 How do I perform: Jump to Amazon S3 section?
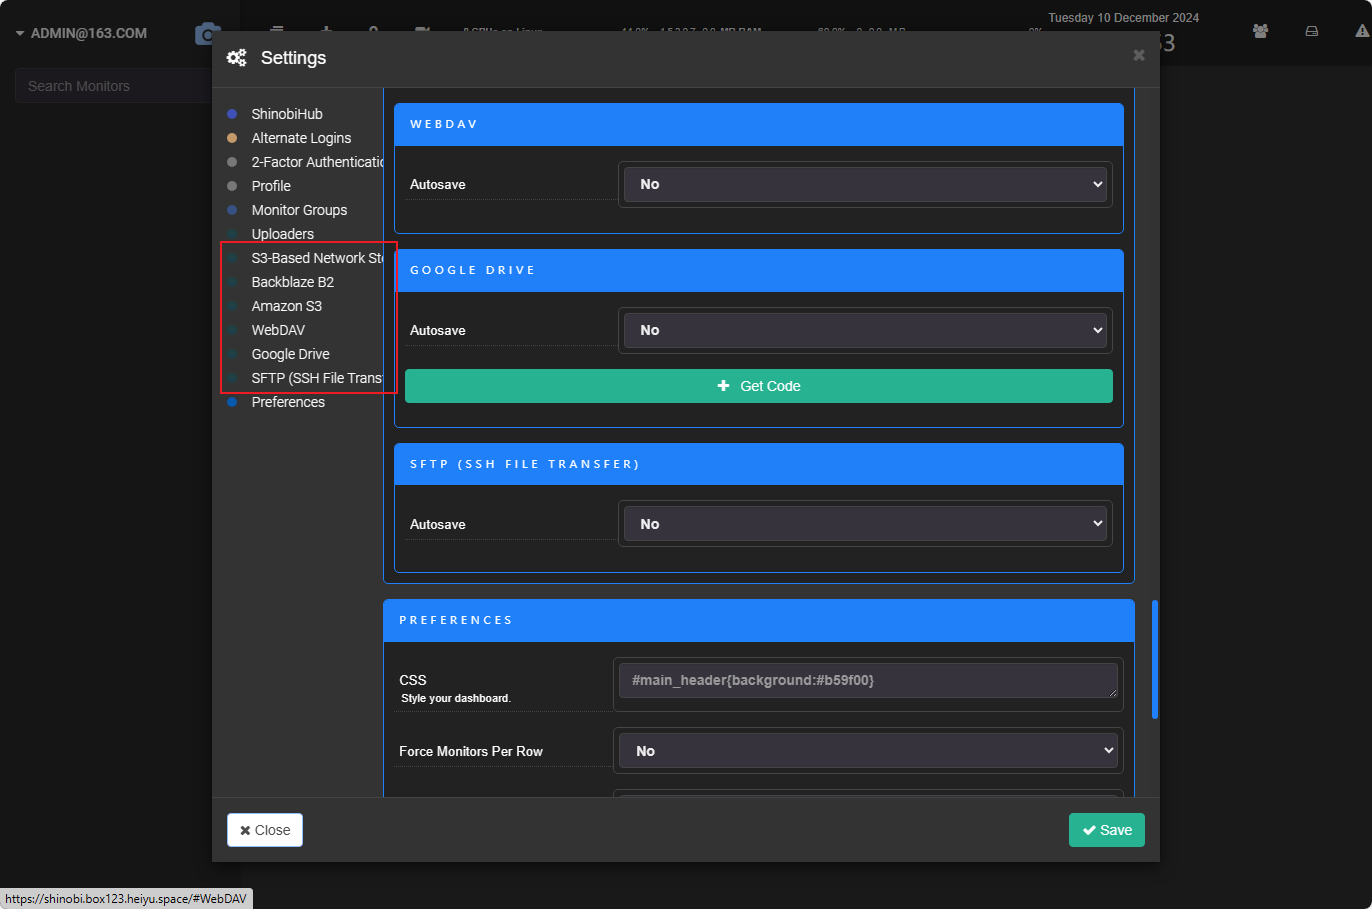click(x=287, y=306)
